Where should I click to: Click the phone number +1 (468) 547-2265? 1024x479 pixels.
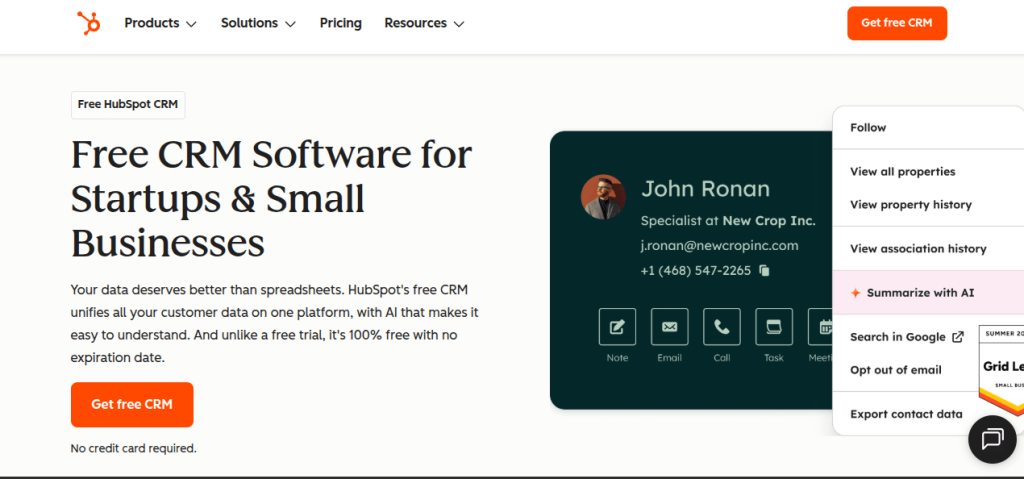(x=696, y=271)
